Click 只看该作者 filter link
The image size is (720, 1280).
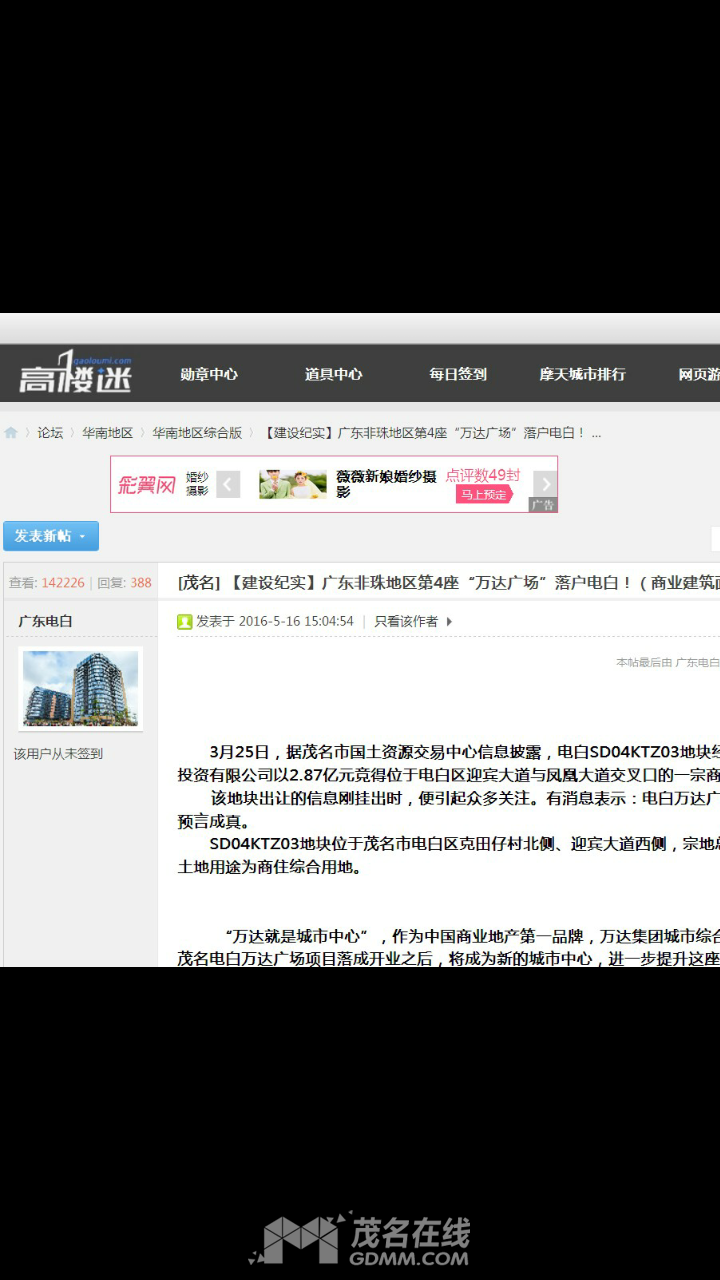click(x=406, y=621)
